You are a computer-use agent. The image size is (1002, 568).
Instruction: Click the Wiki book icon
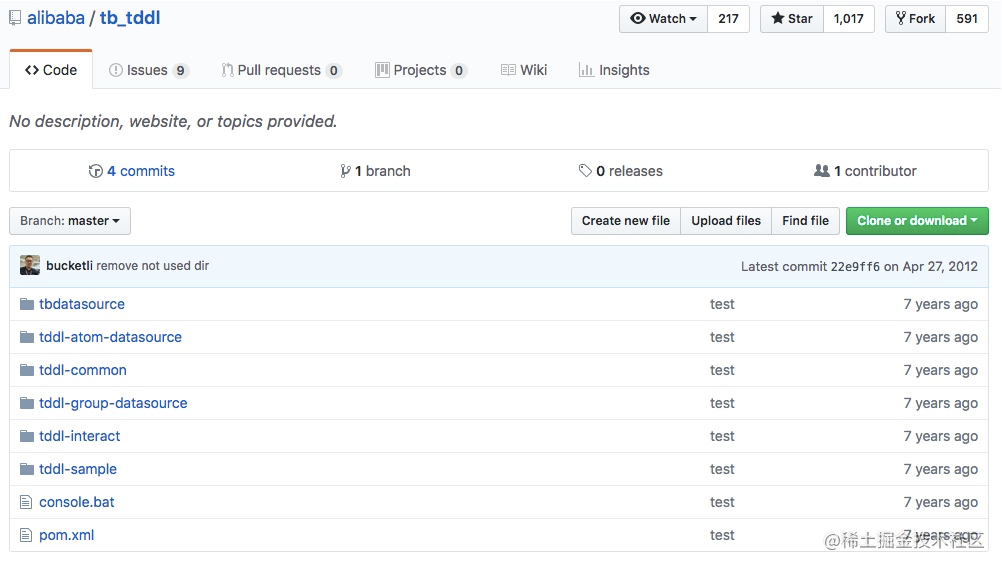tap(508, 70)
